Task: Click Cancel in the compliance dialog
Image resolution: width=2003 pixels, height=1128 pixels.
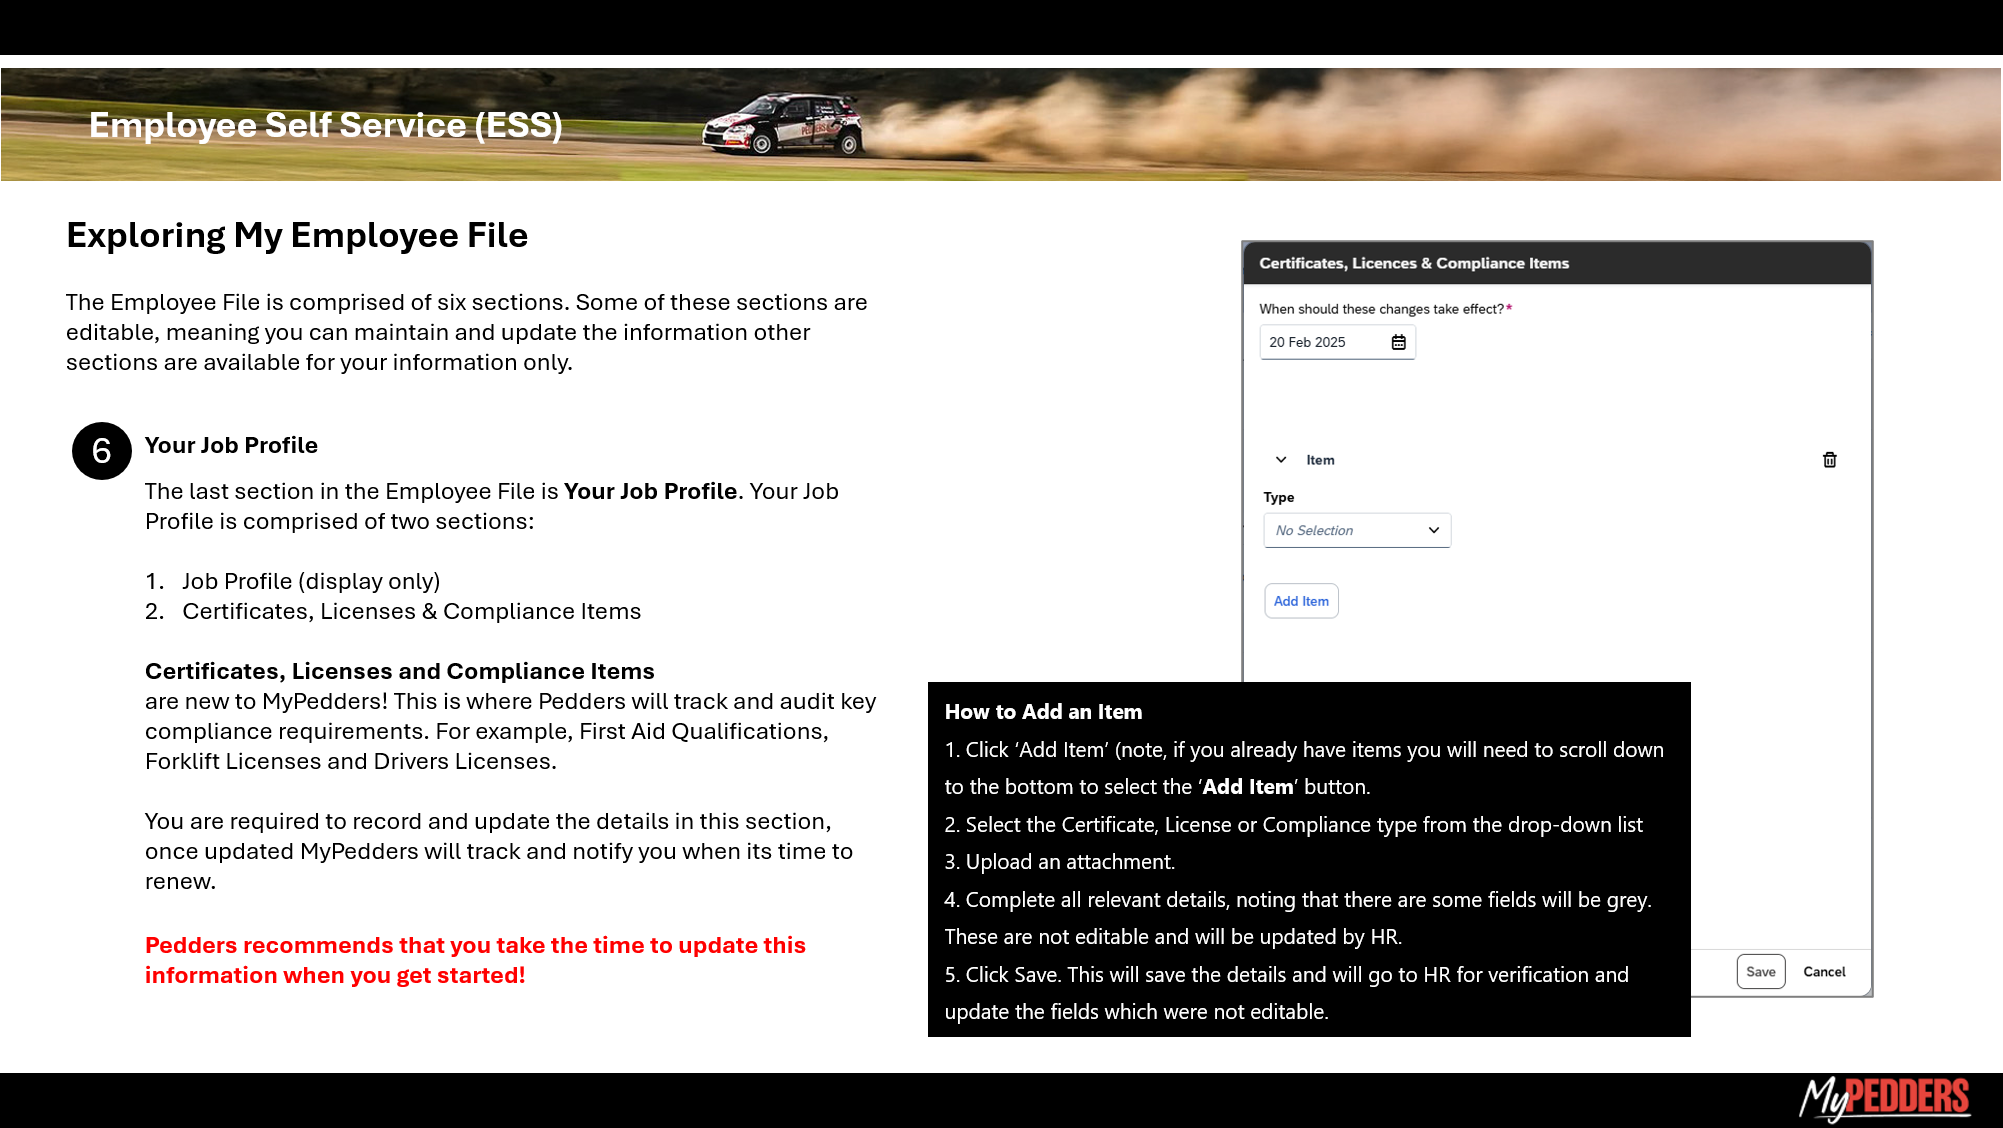Action: pos(1824,972)
